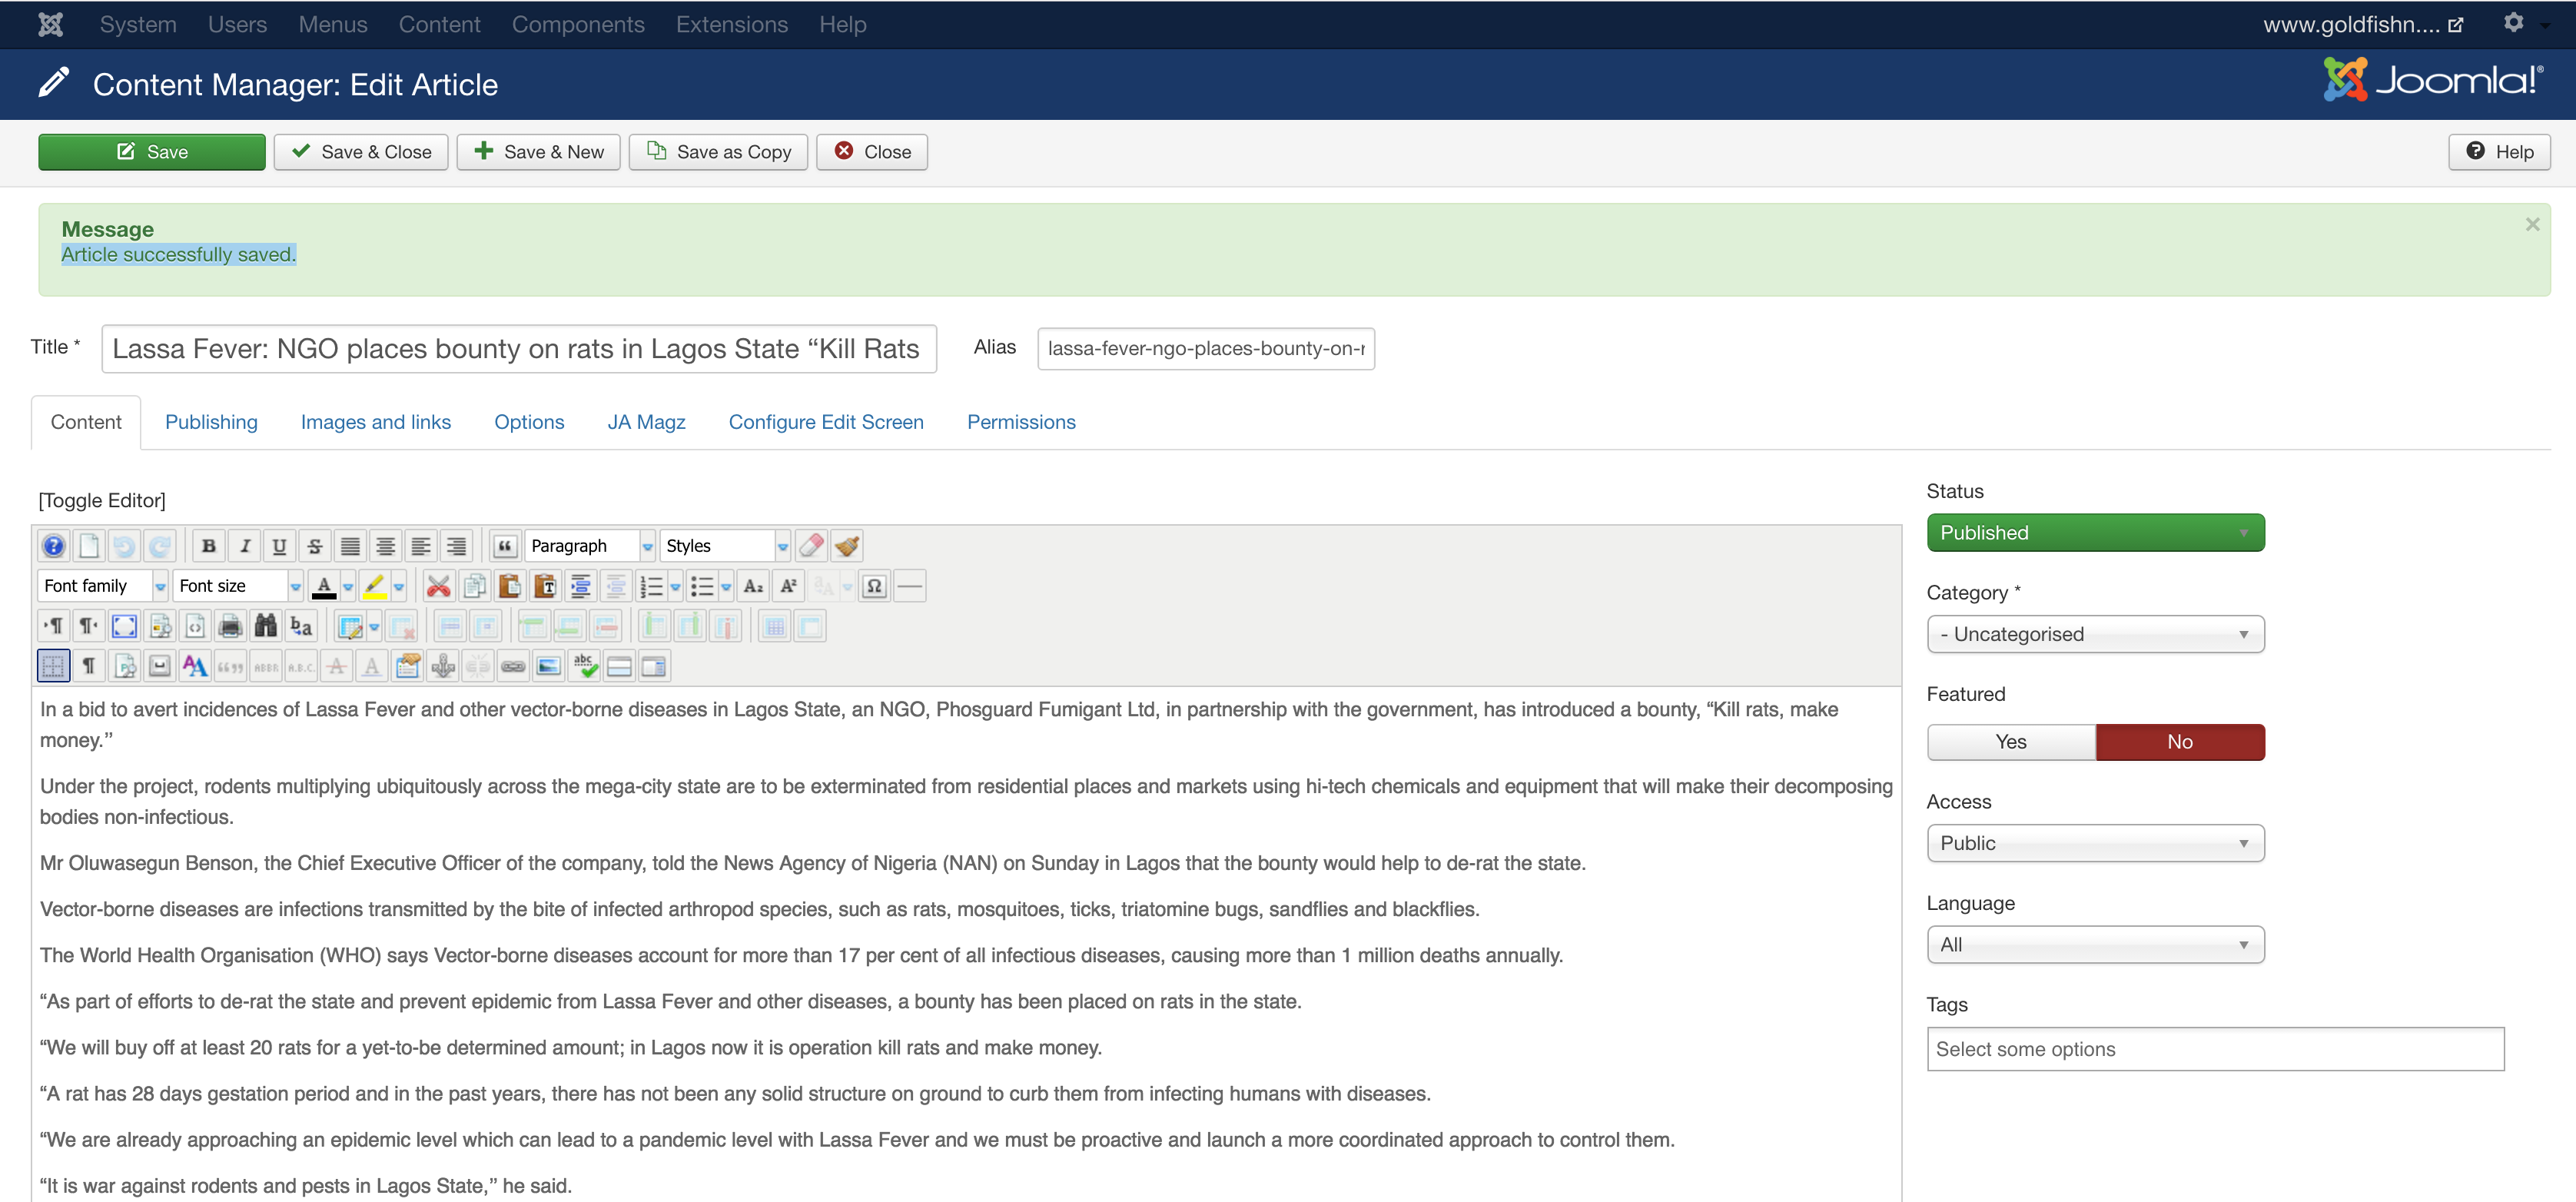Open the font style AA icon

[x=195, y=666]
